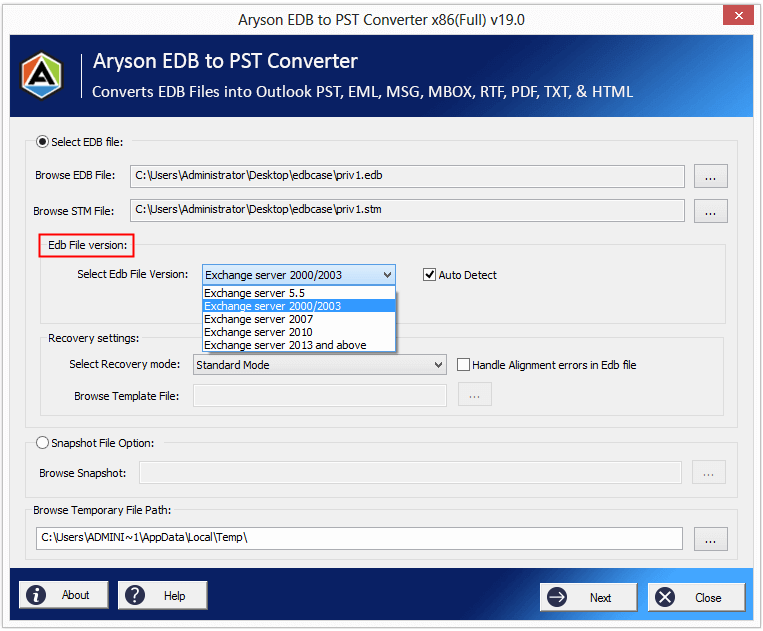
Task: Uncheck the Auto Detect checkbox
Action: (x=429, y=275)
